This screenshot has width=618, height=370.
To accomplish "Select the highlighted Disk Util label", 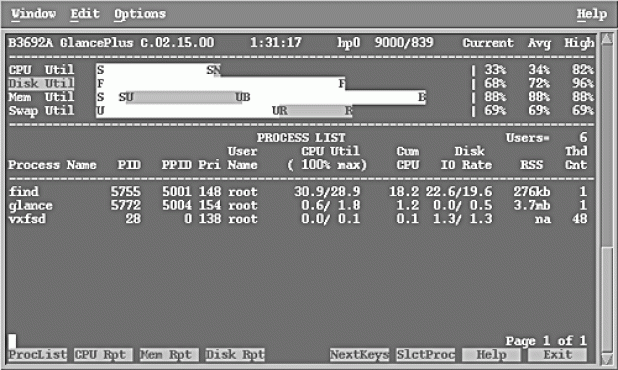I will (41, 84).
